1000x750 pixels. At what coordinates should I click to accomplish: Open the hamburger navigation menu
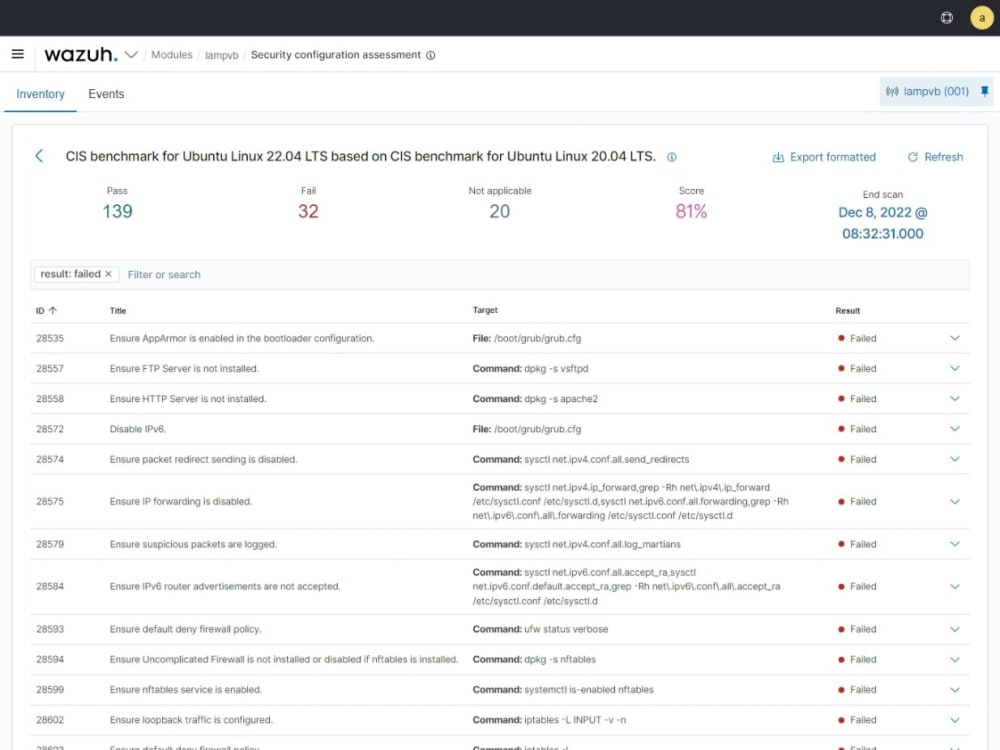[x=17, y=54]
